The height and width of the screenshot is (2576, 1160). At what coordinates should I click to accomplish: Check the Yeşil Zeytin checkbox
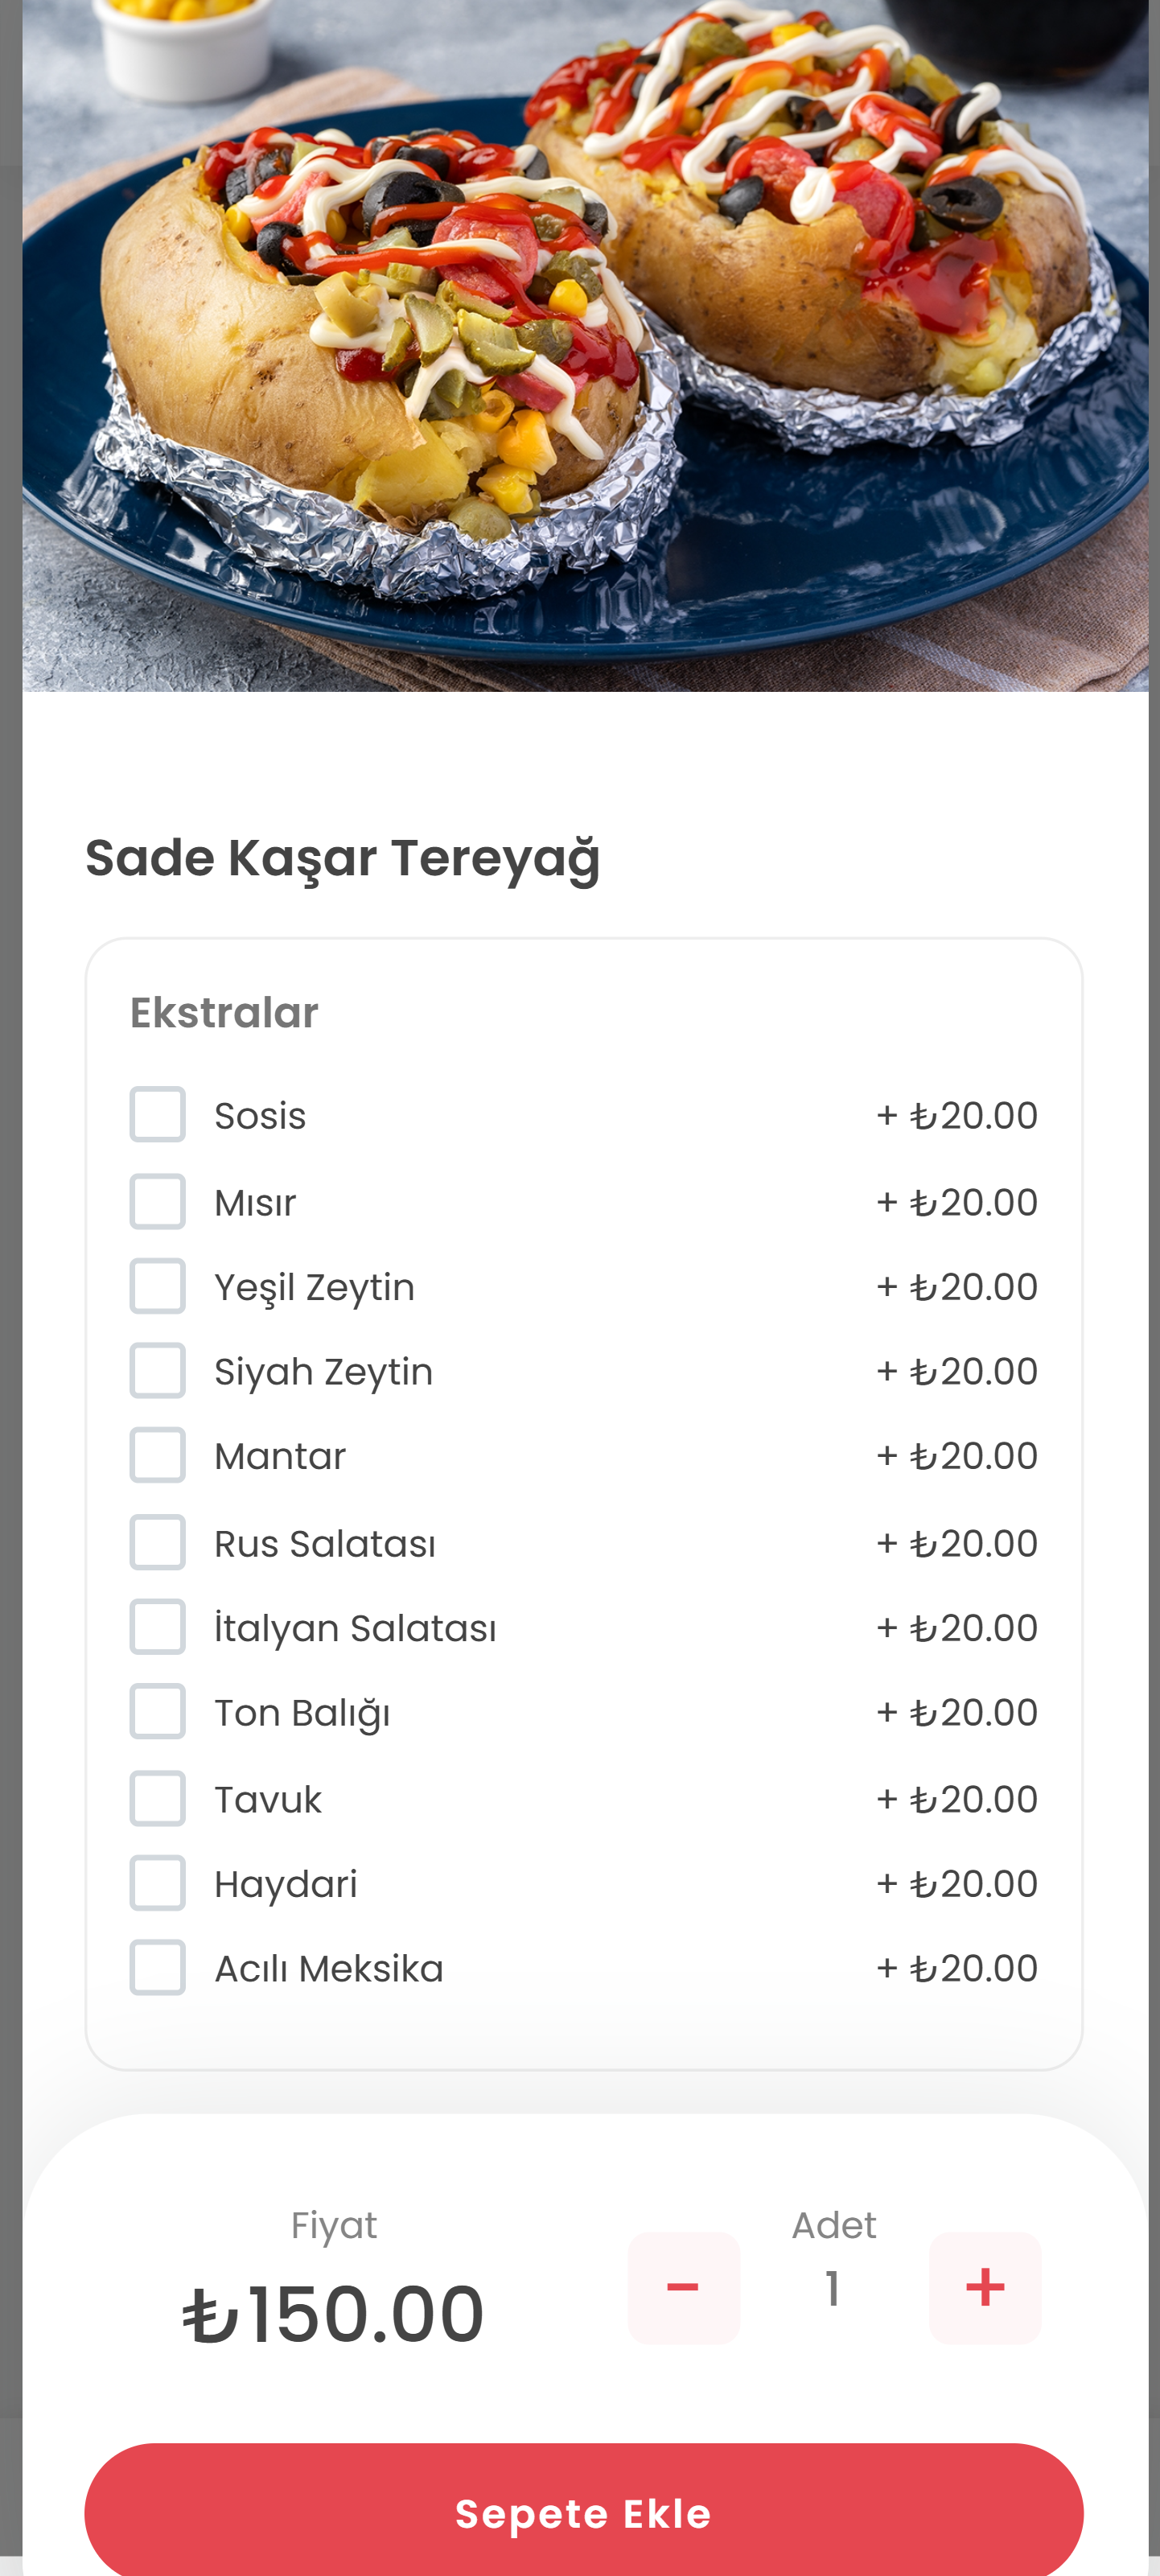(157, 1286)
